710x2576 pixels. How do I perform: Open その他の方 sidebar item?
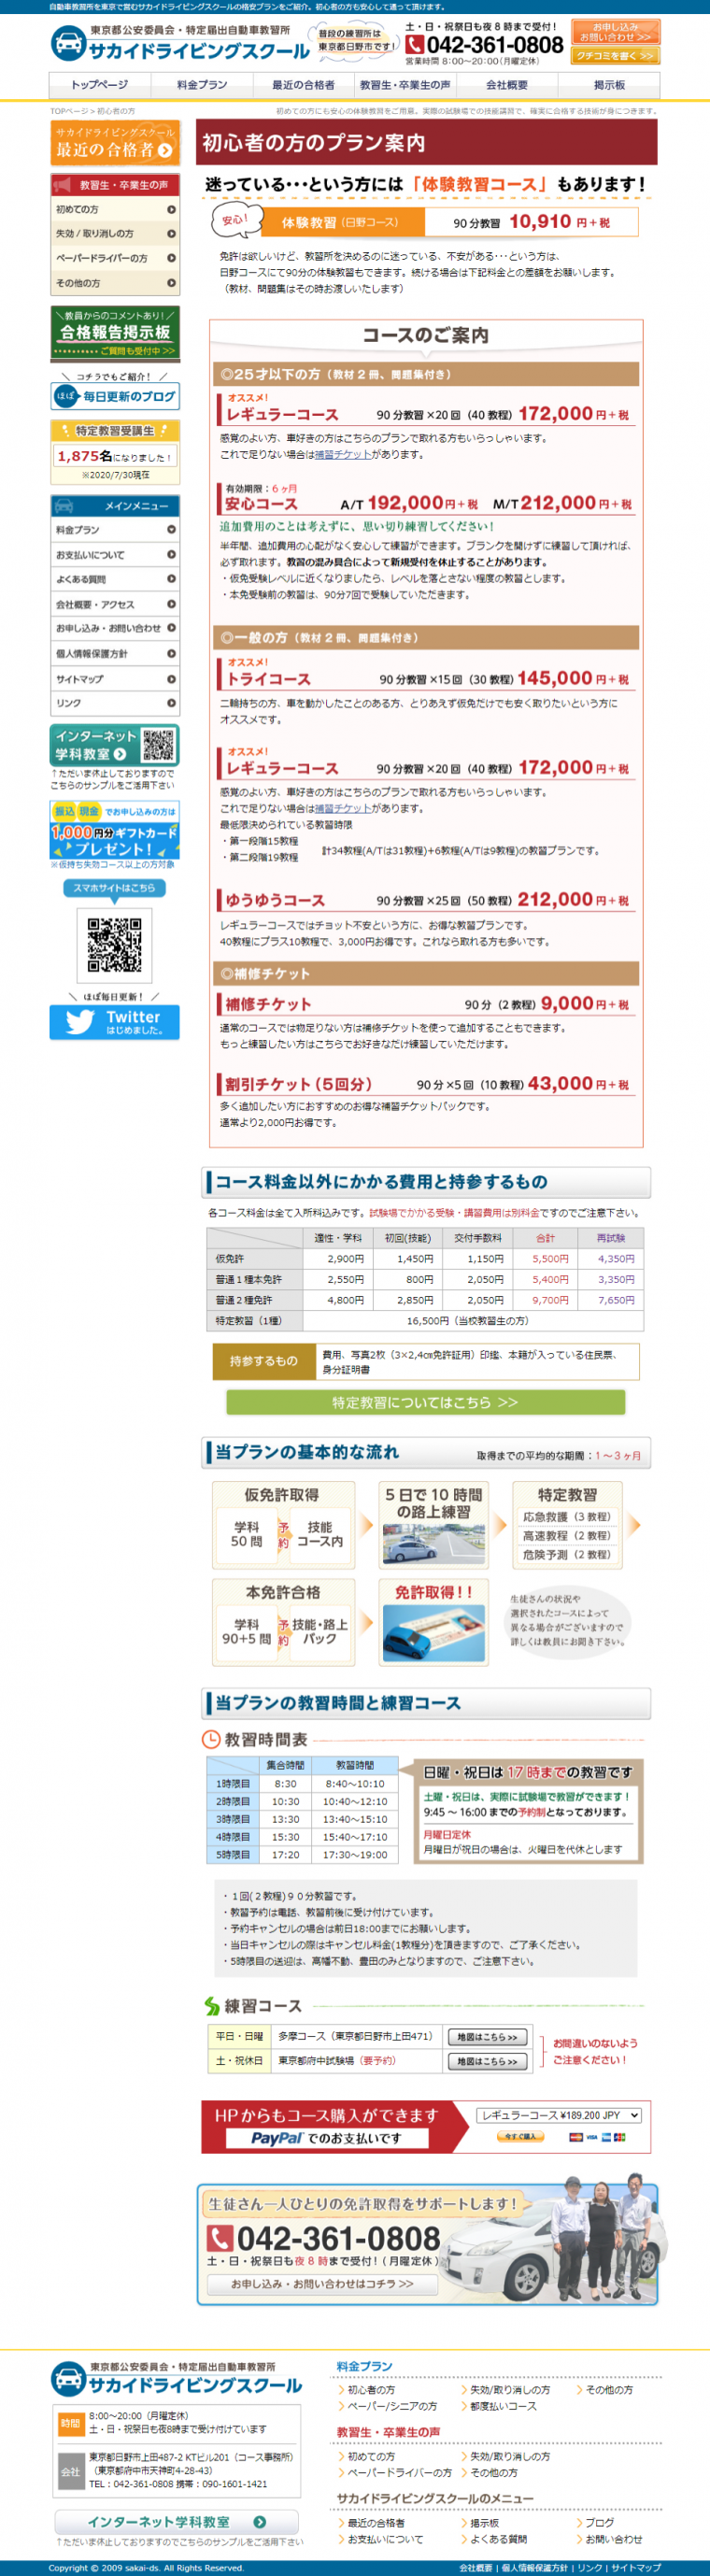[x=114, y=283]
